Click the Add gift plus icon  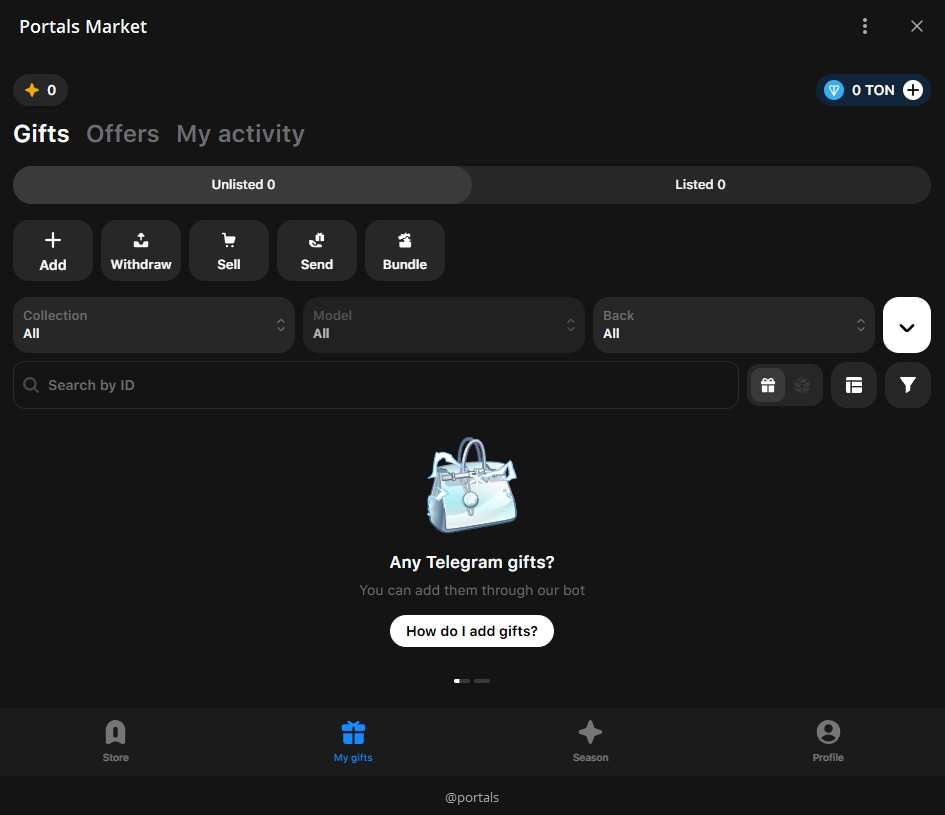coord(53,241)
